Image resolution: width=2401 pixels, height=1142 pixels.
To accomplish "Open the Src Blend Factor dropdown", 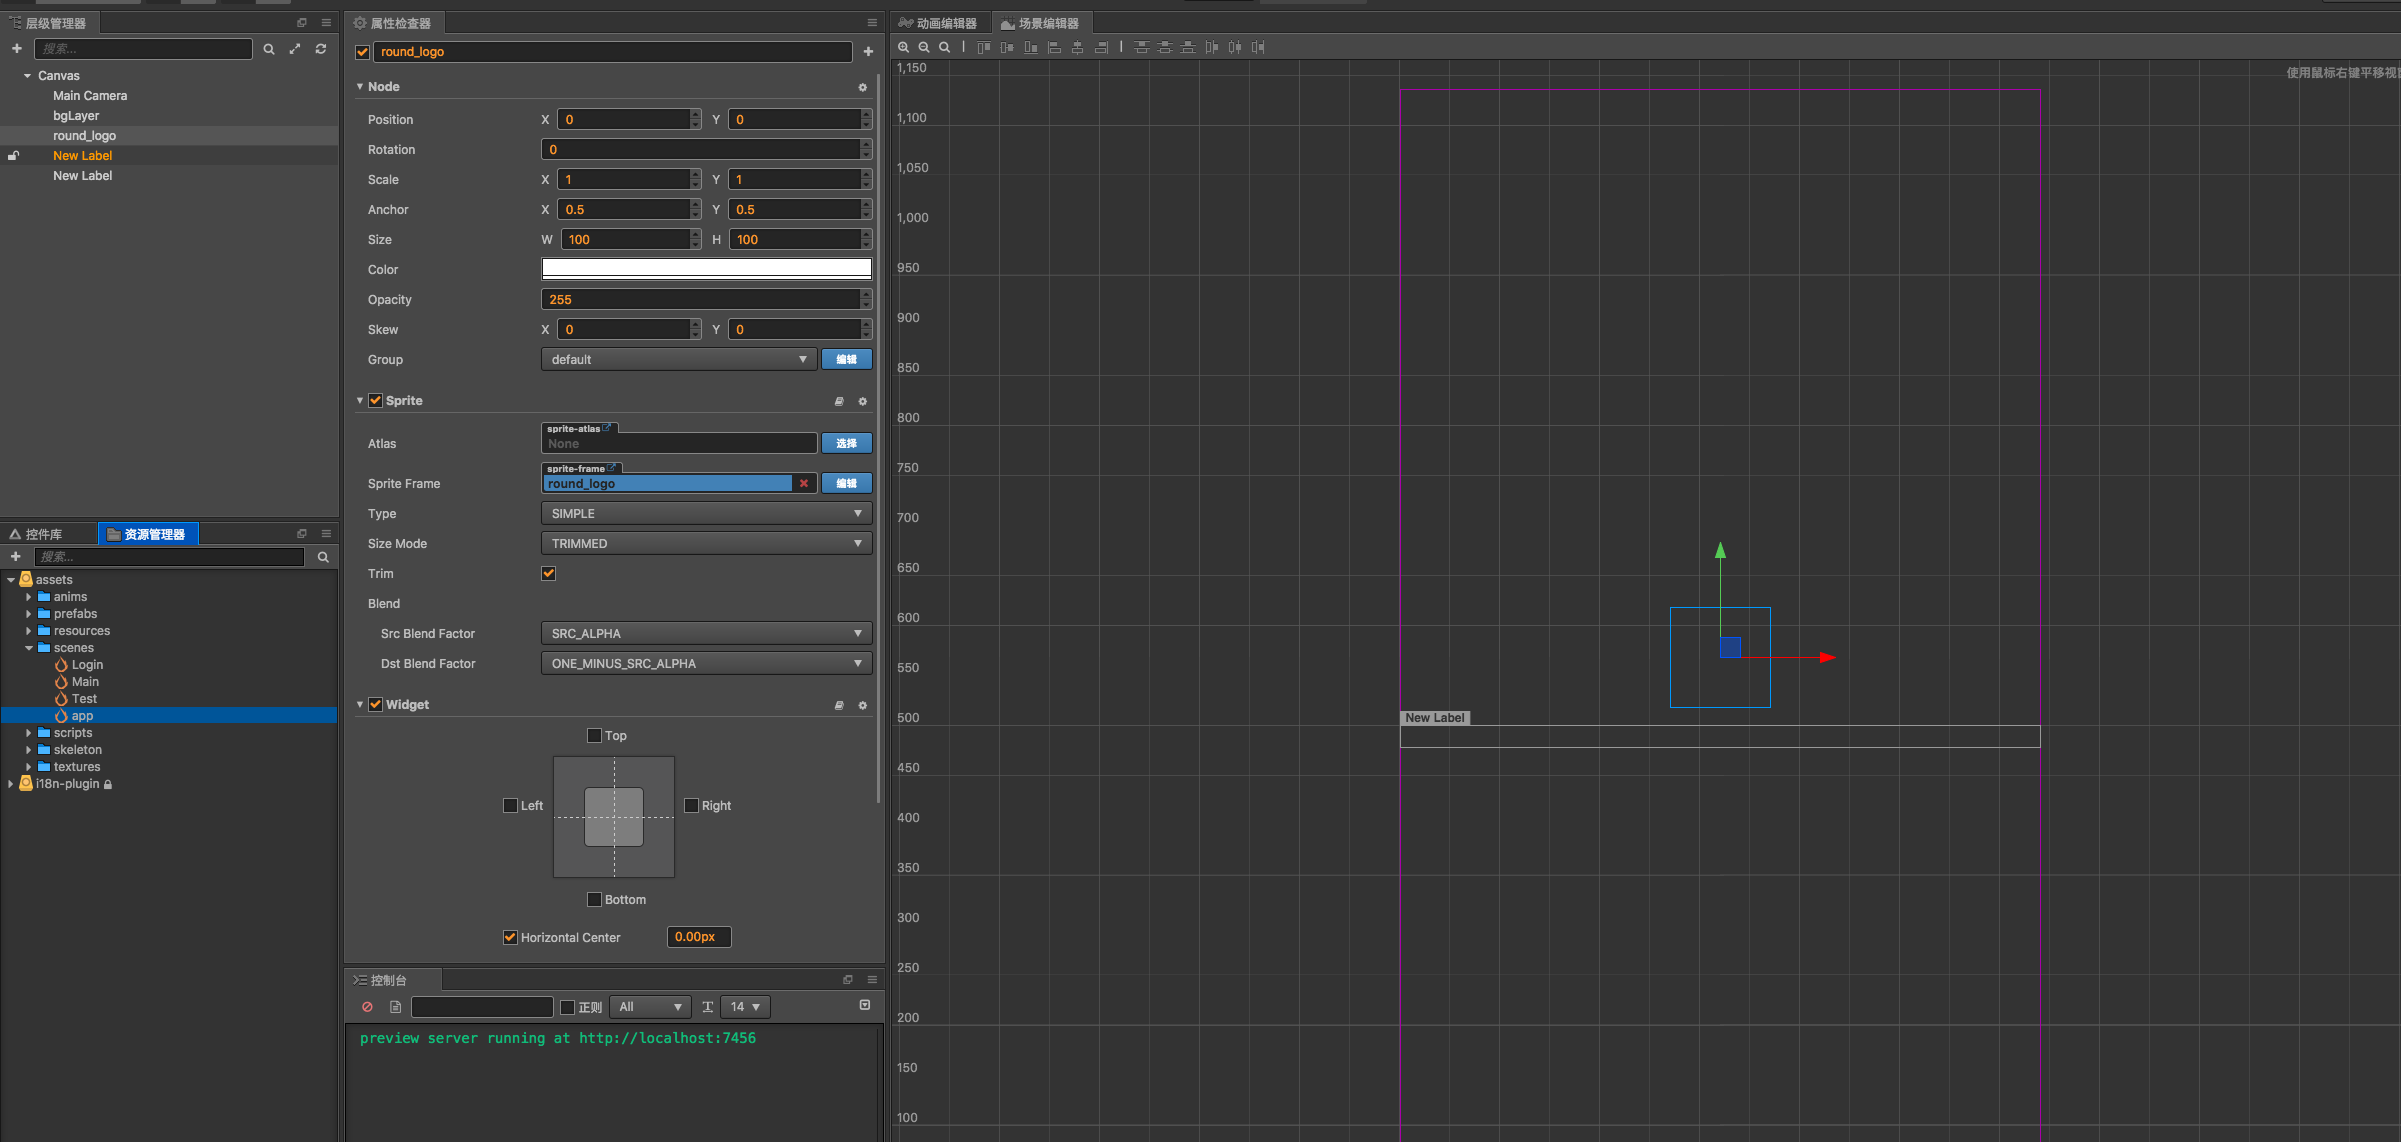I will pos(706,633).
